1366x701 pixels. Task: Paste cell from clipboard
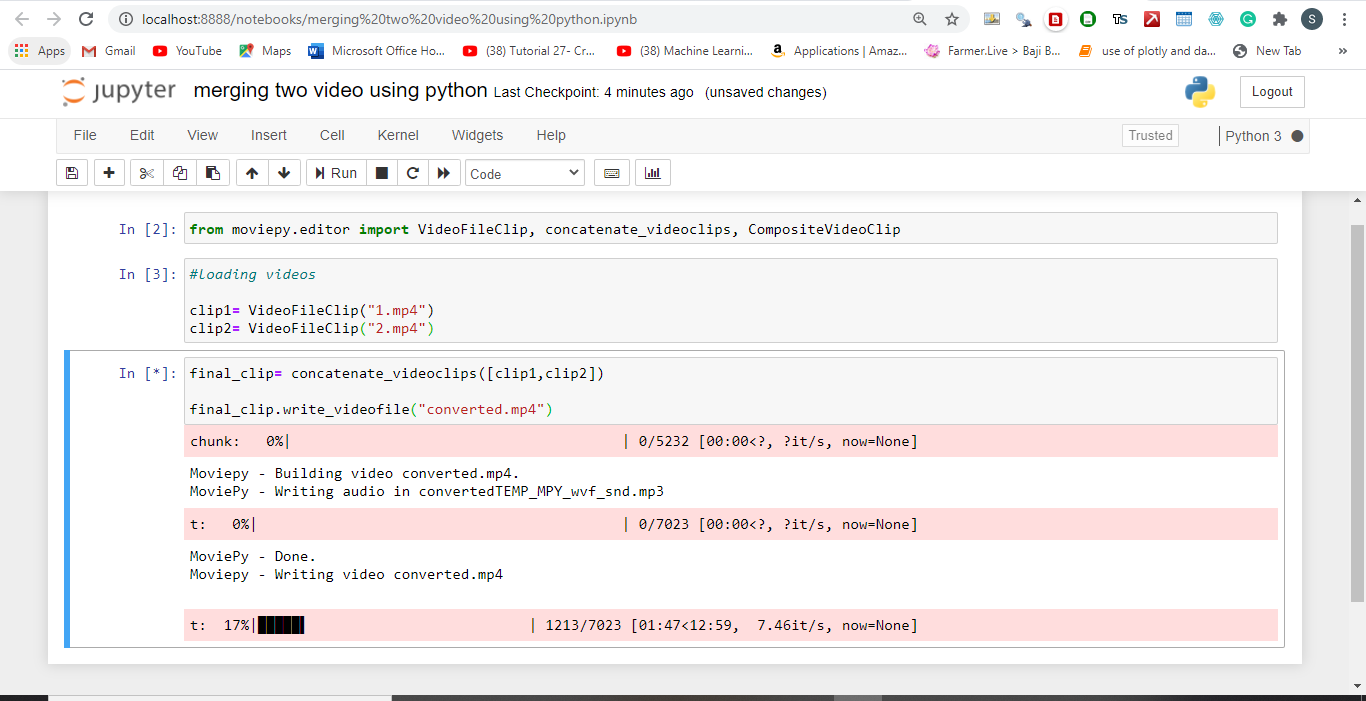(213, 172)
